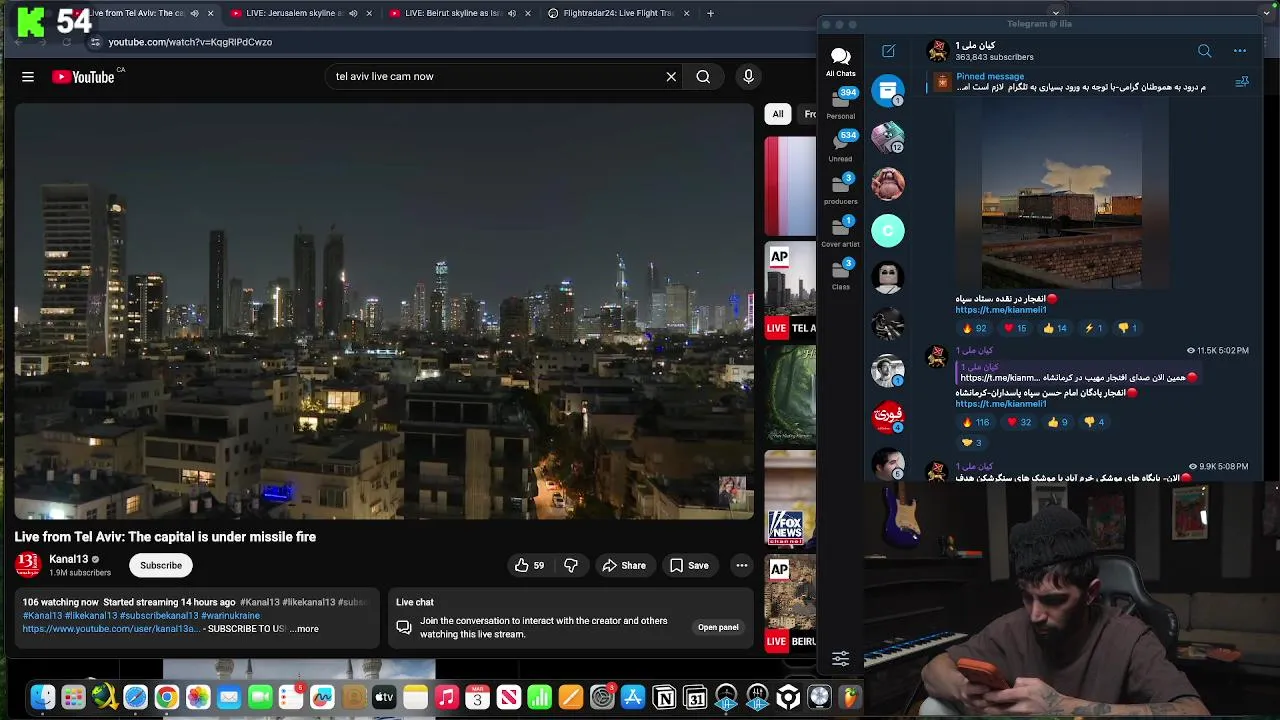Open the AP LIVE TEL A recommended thumbnail
1280x720 pixels.
(x=790, y=290)
